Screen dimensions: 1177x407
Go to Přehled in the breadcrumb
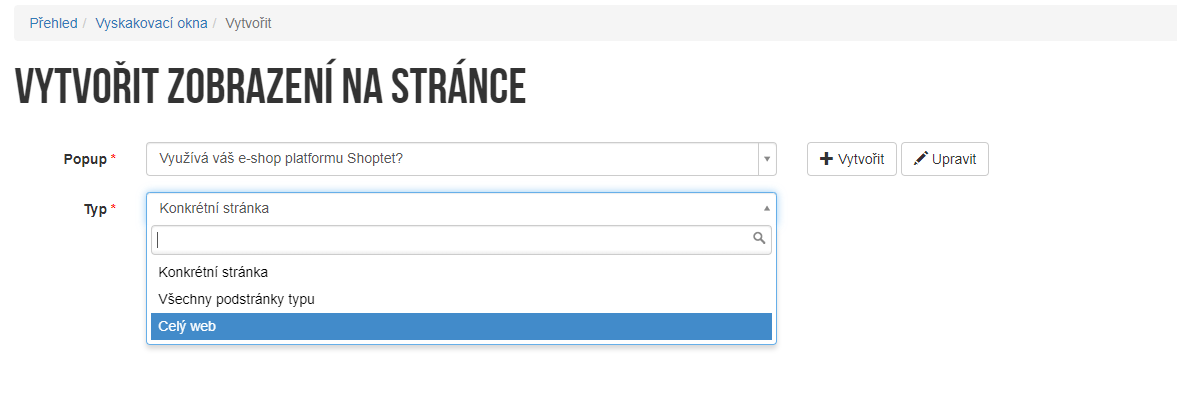coord(53,23)
